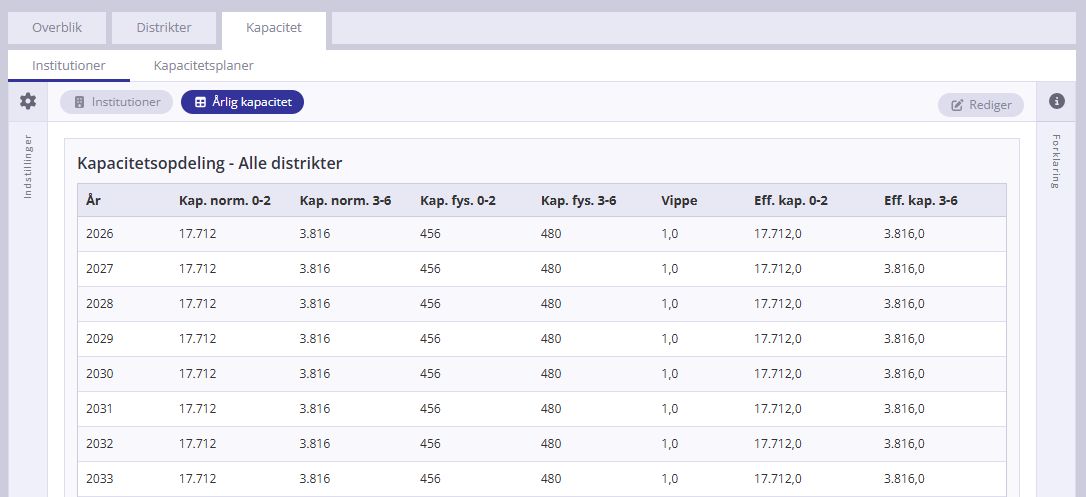Click the År column header

[93, 200]
